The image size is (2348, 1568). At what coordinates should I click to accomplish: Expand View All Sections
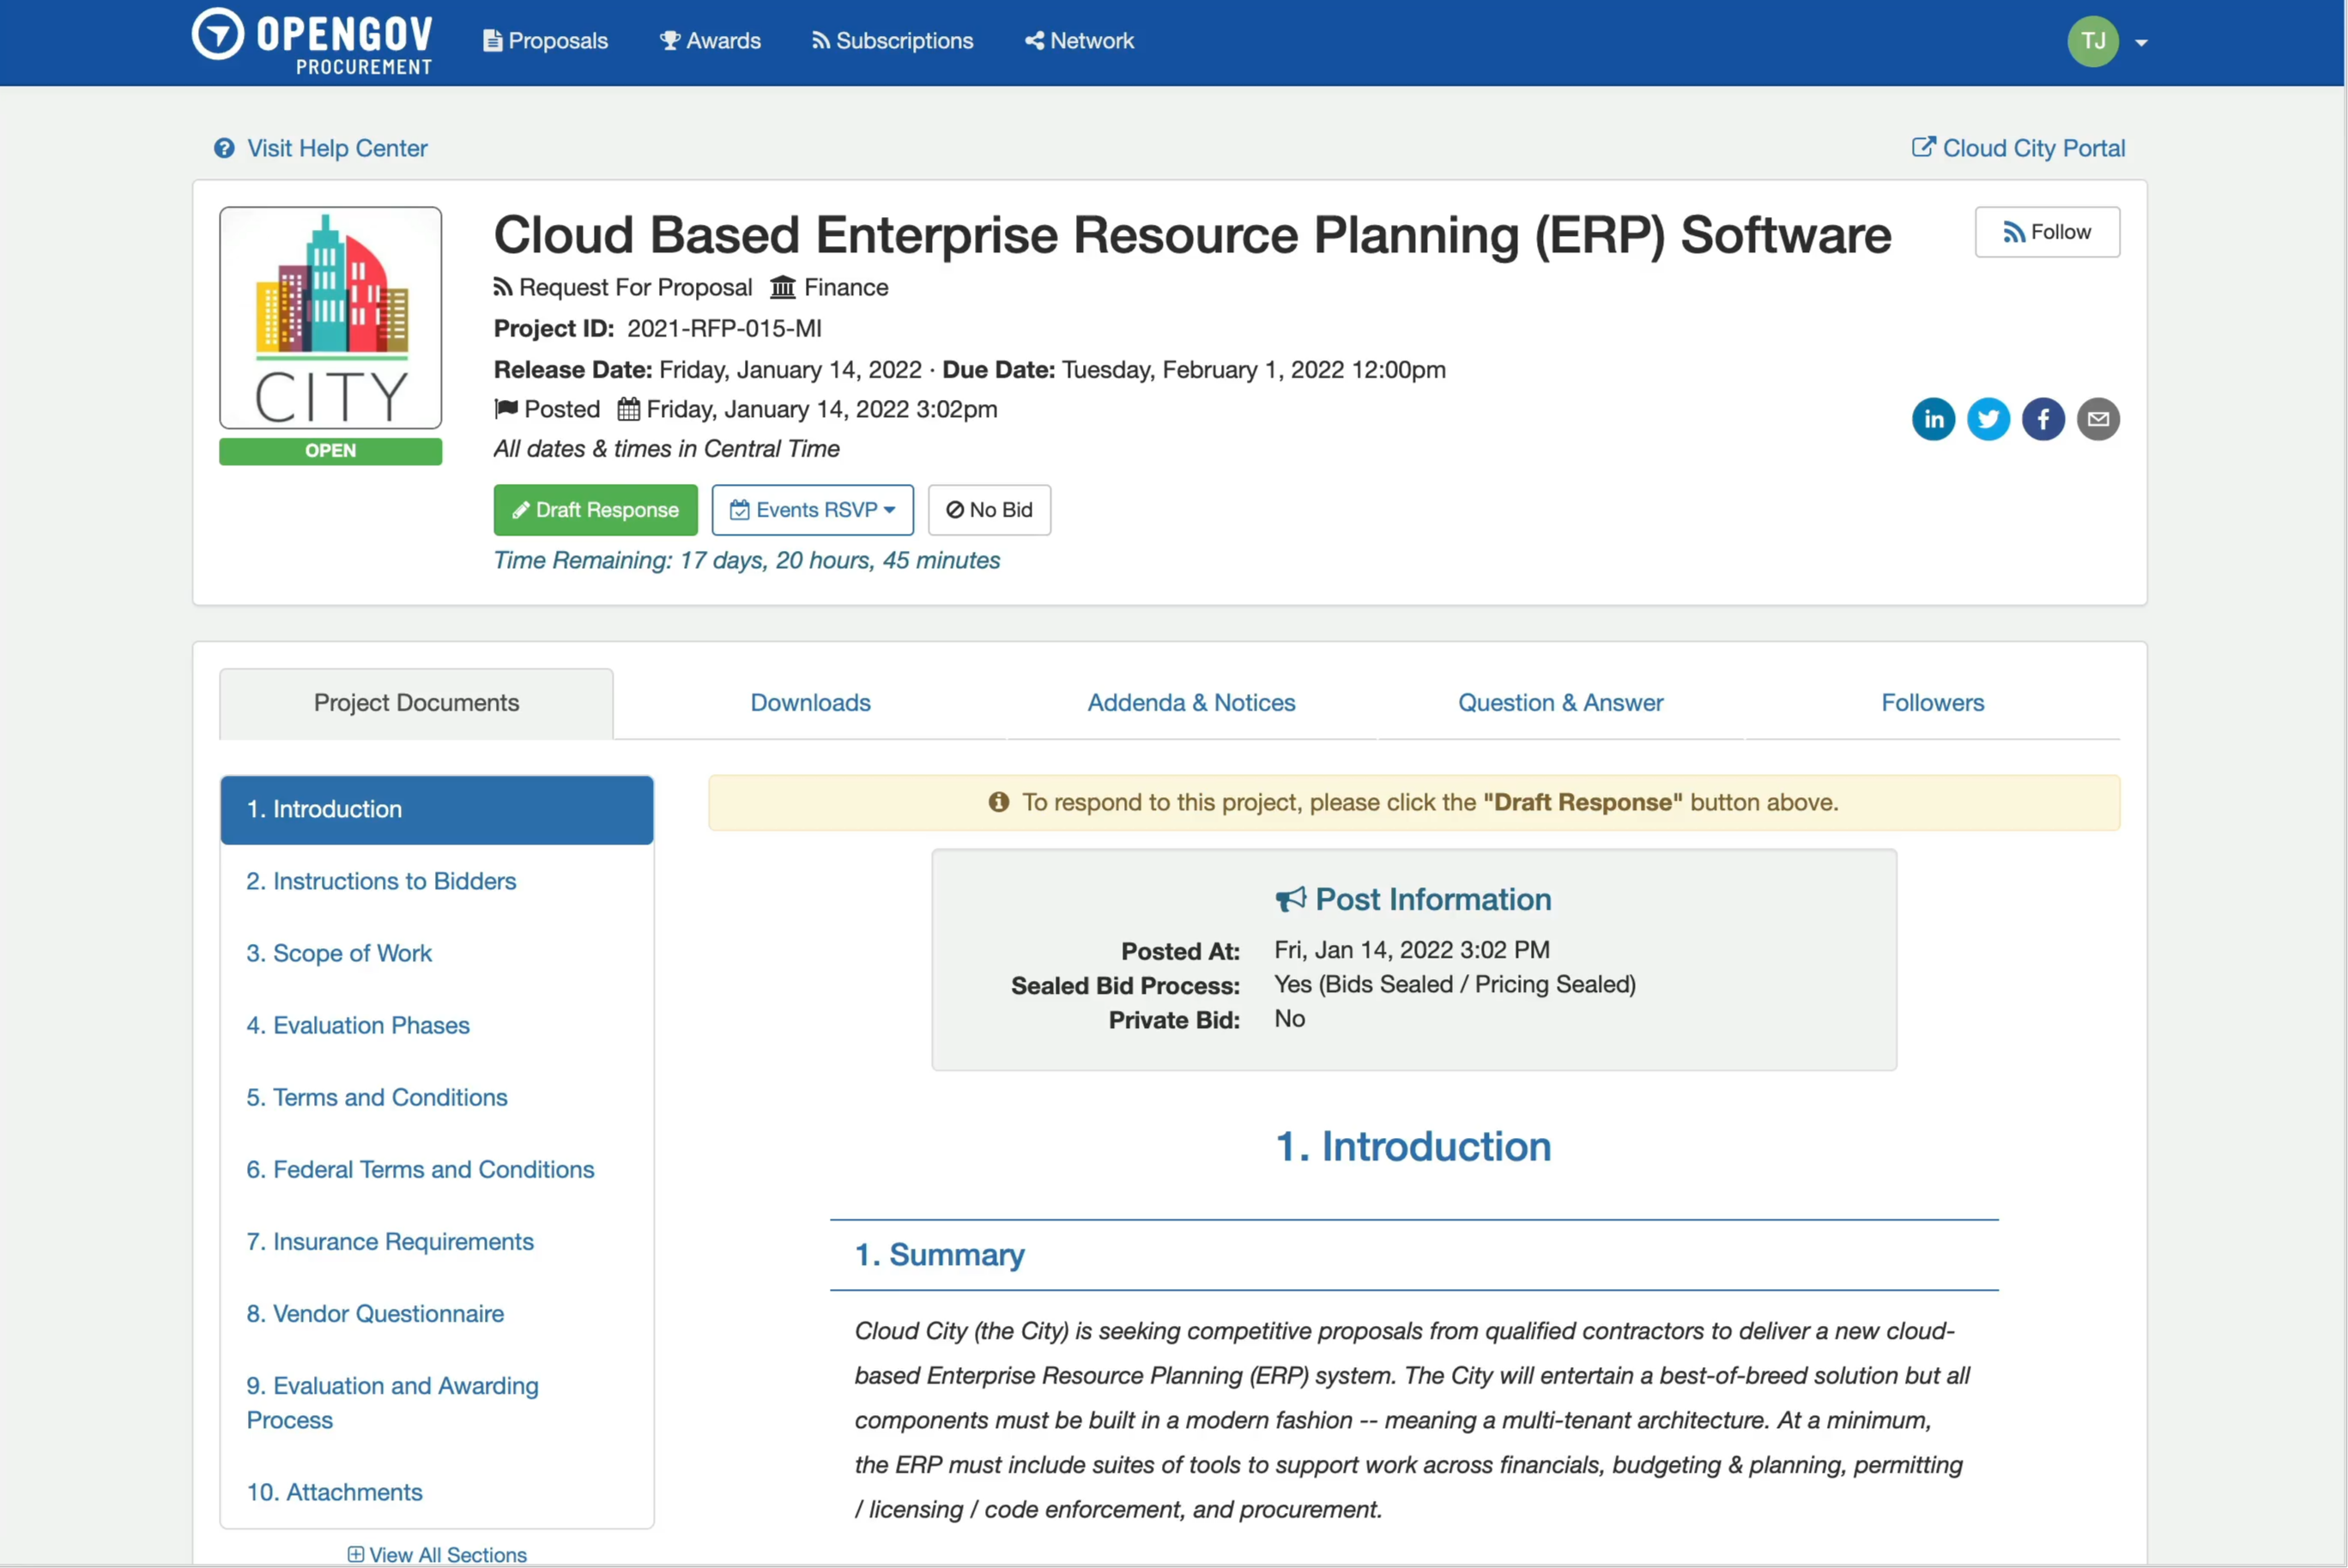click(x=436, y=1553)
